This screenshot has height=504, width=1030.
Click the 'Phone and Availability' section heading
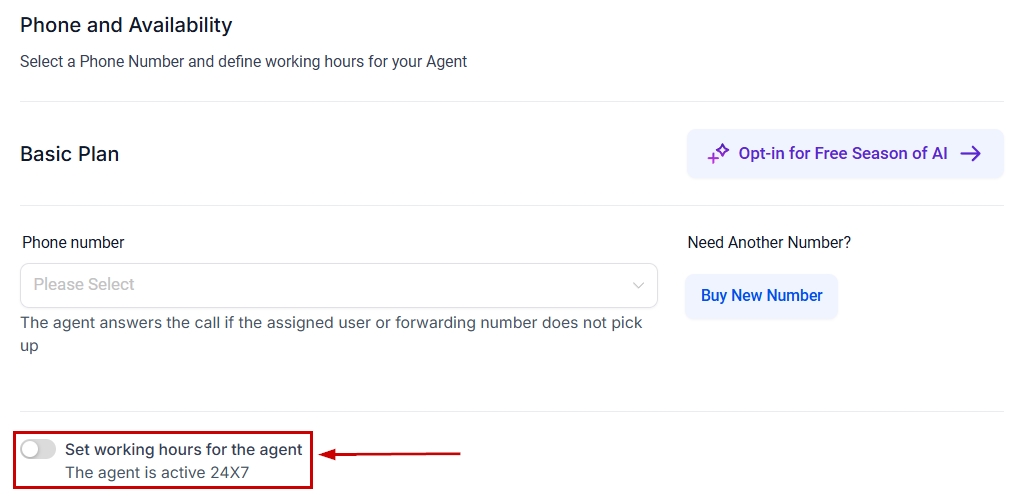(126, 25)
